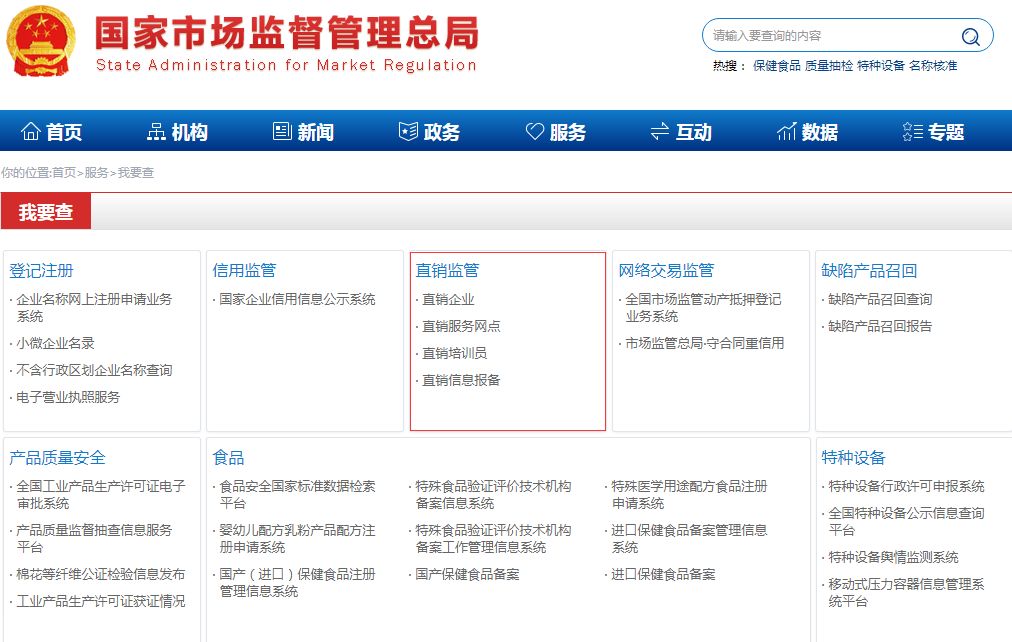Open 全国工业产品生产许可证电子审批系统 link
Screen dimensions: 1012x642
101,495
